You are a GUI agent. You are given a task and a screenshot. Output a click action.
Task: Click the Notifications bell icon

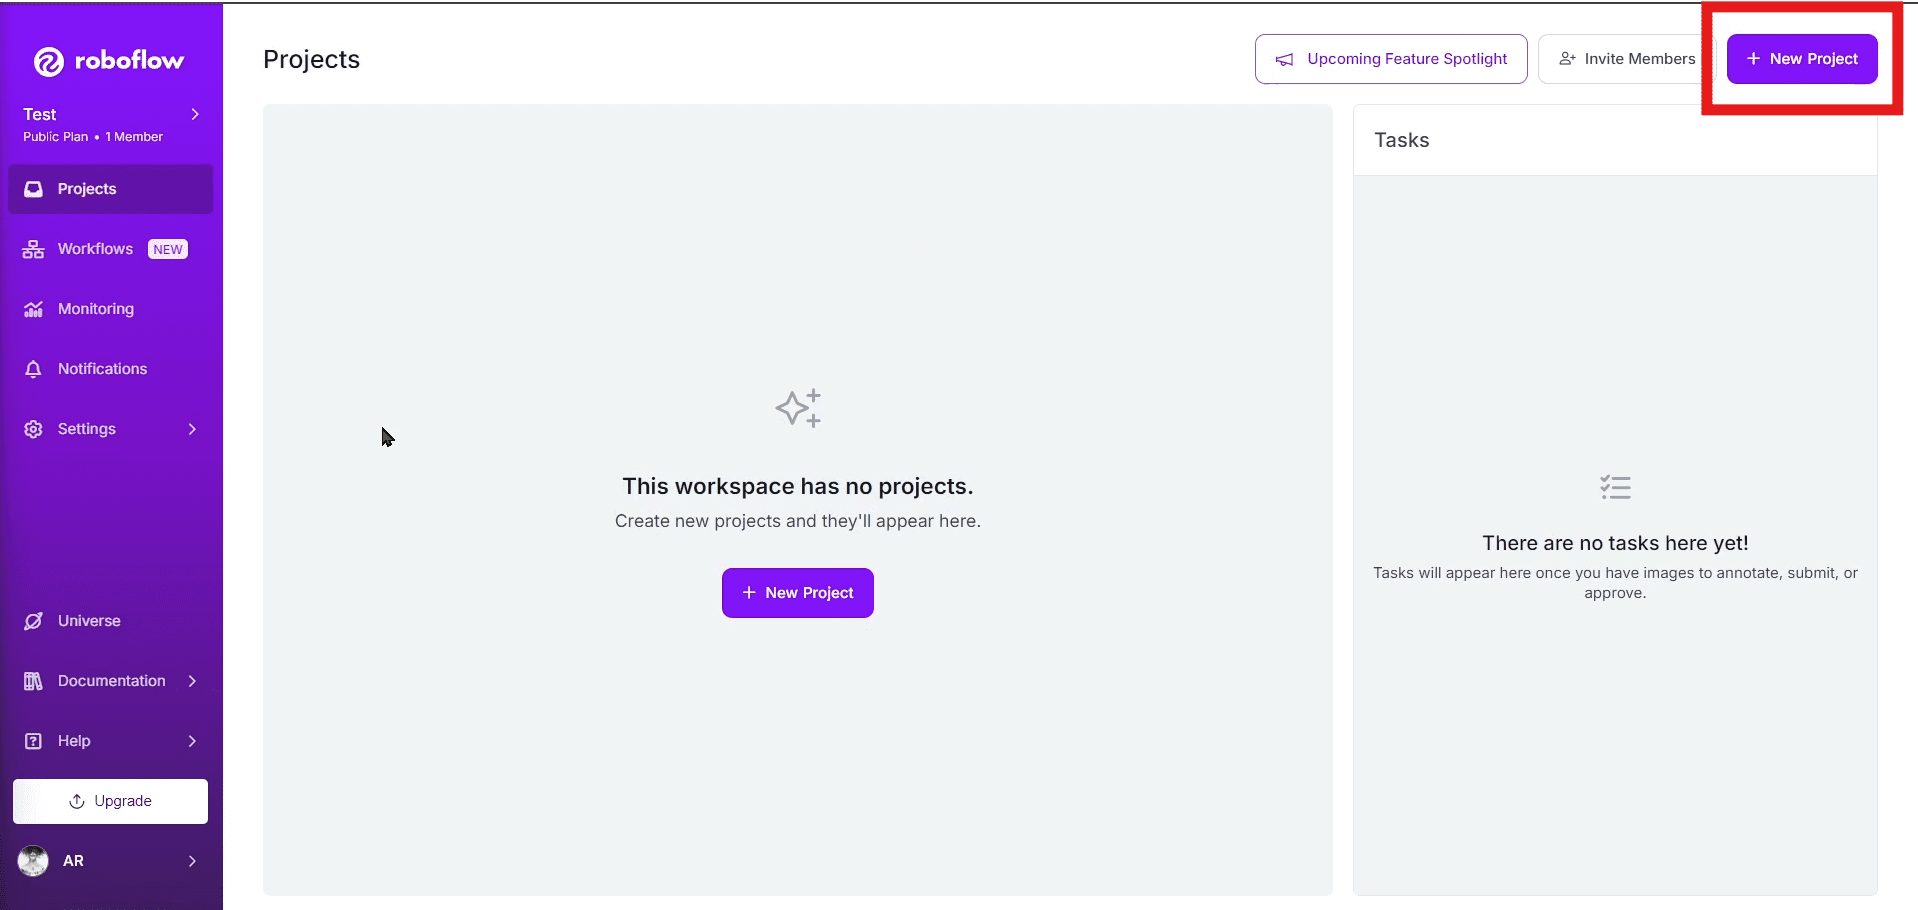33,369
